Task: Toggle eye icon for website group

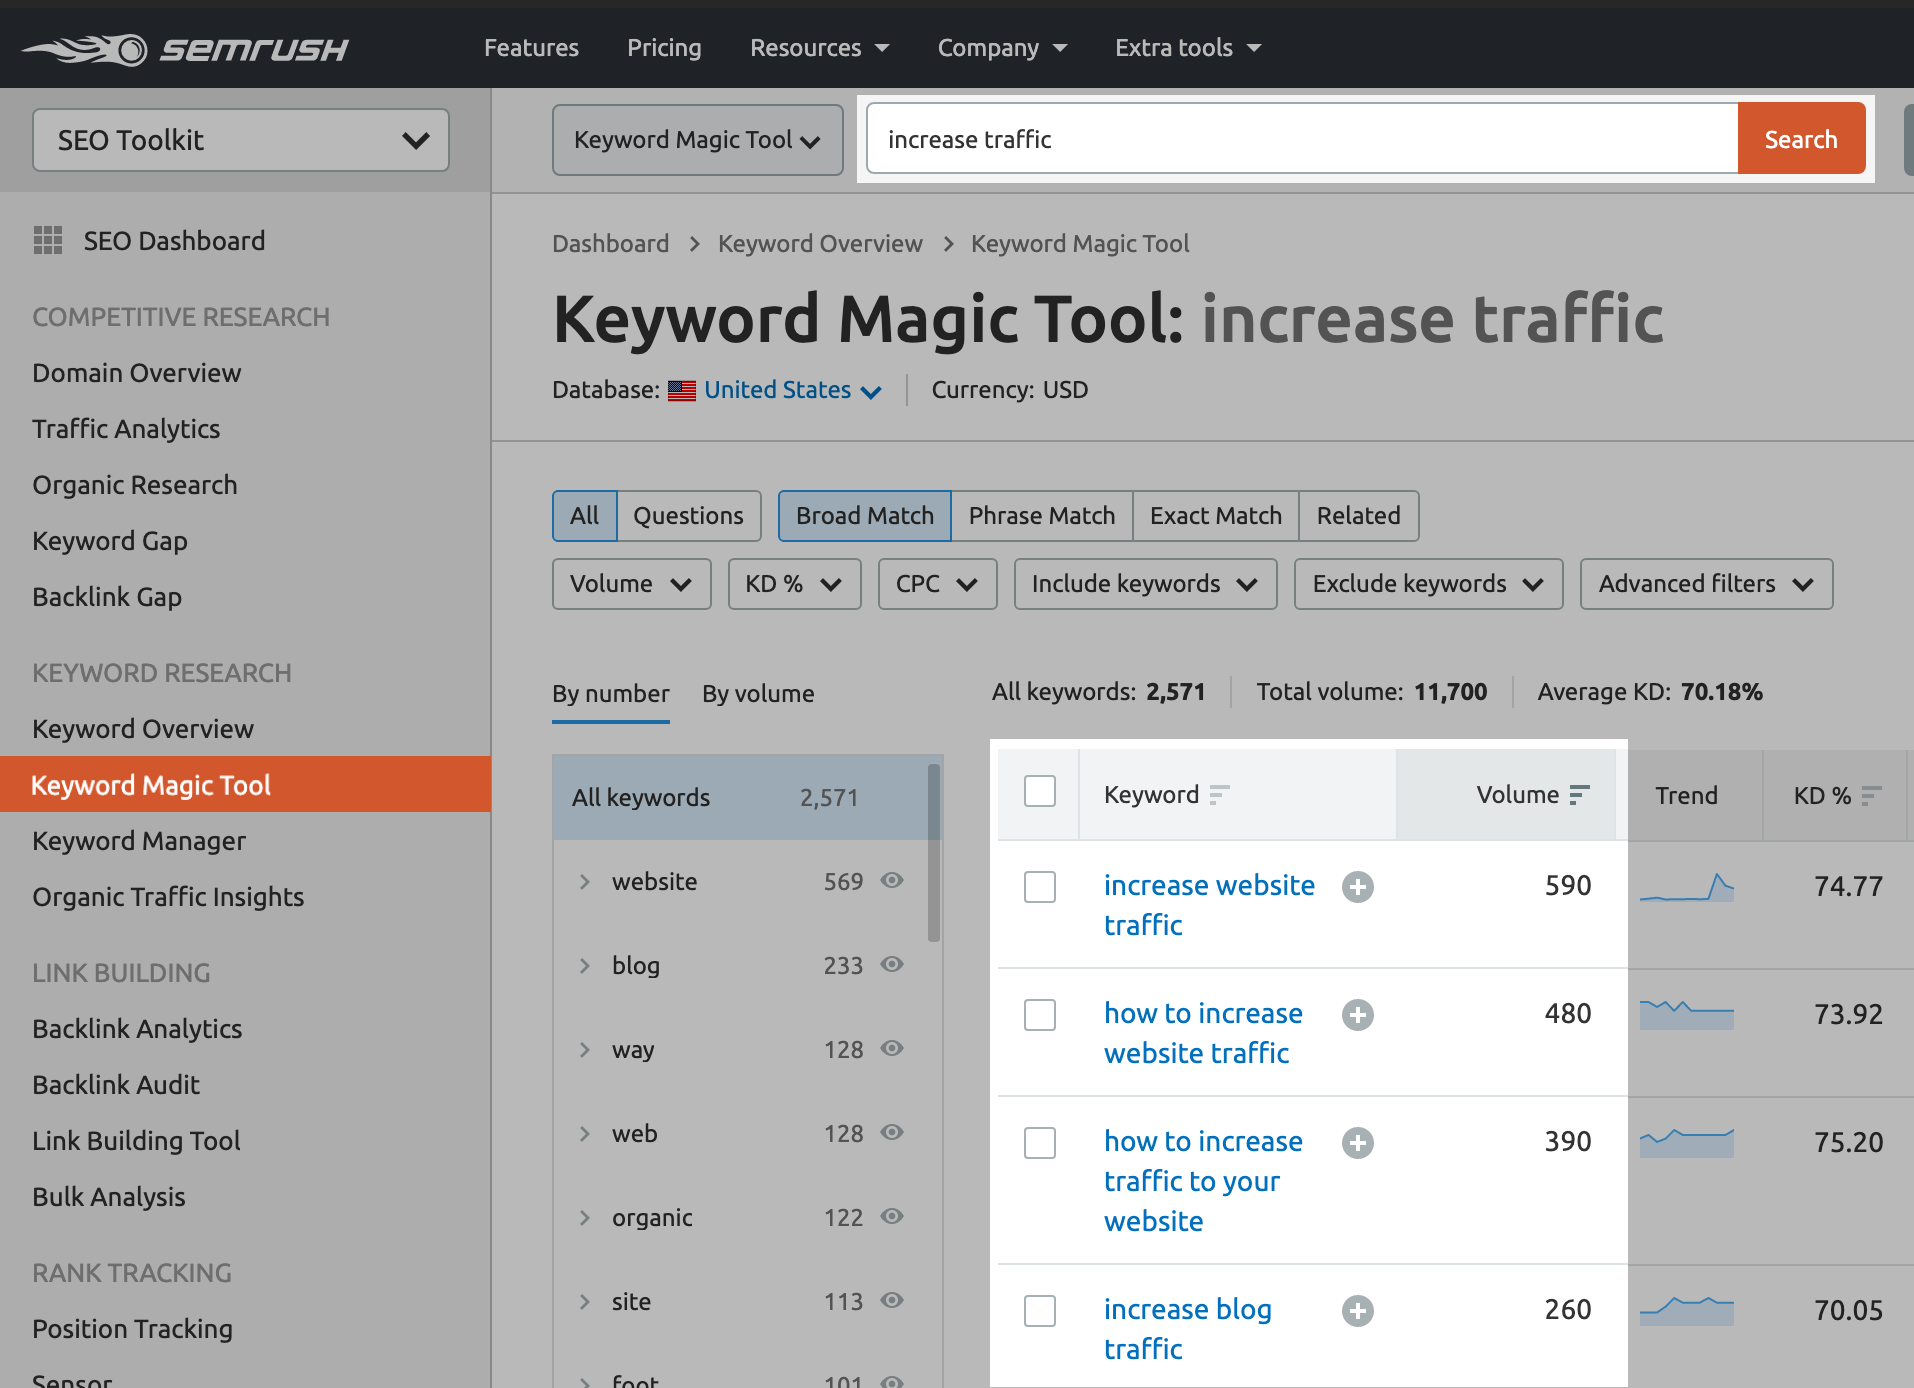Action: tap(892, 880)
